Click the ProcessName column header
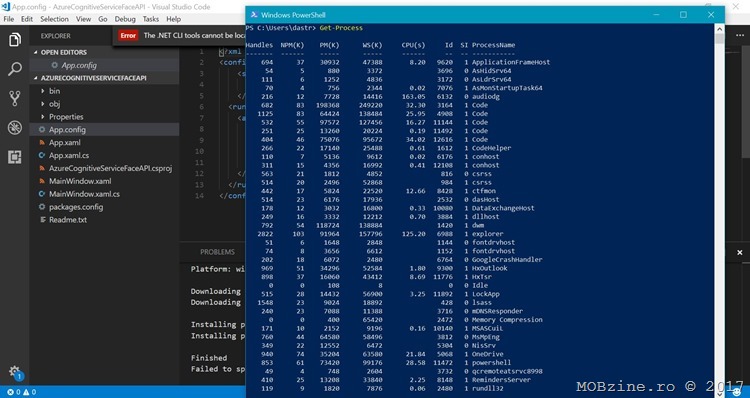The width and height of the screenshot is (750, 398). (493, 45)
